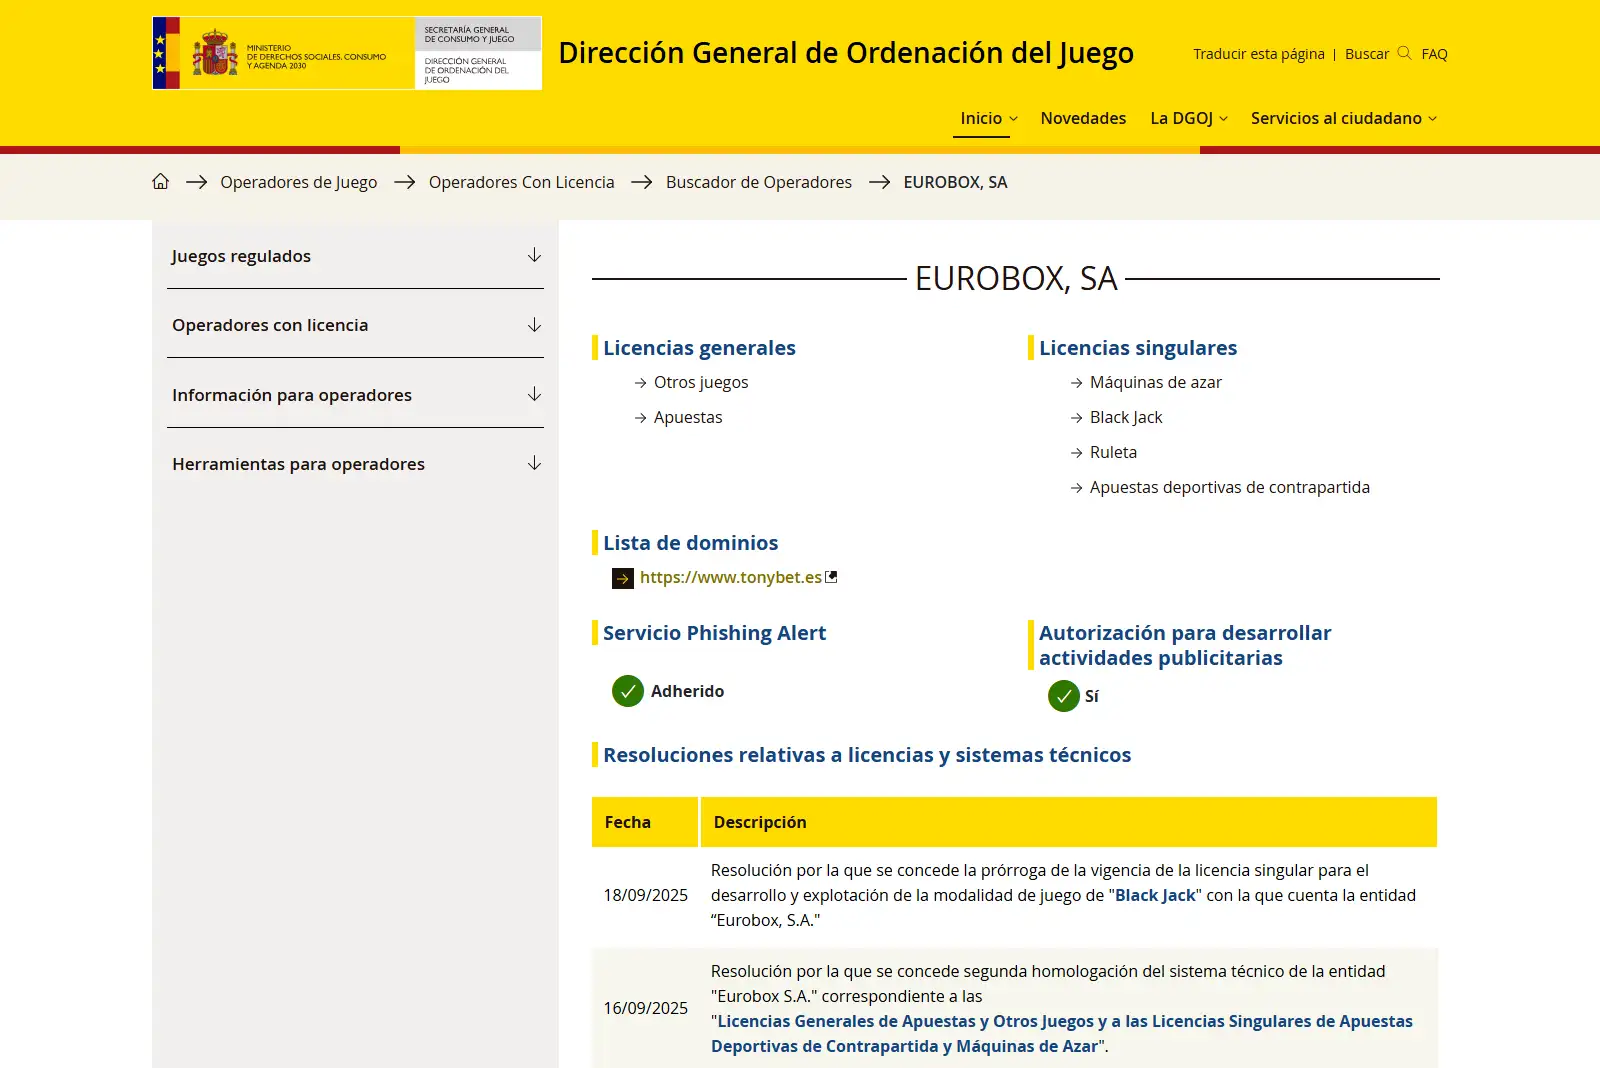Click the Autorización para desarrollar actividades publicitarias heading
This screenshot has height=1068, width=1600.
[x=1185, y=645]
